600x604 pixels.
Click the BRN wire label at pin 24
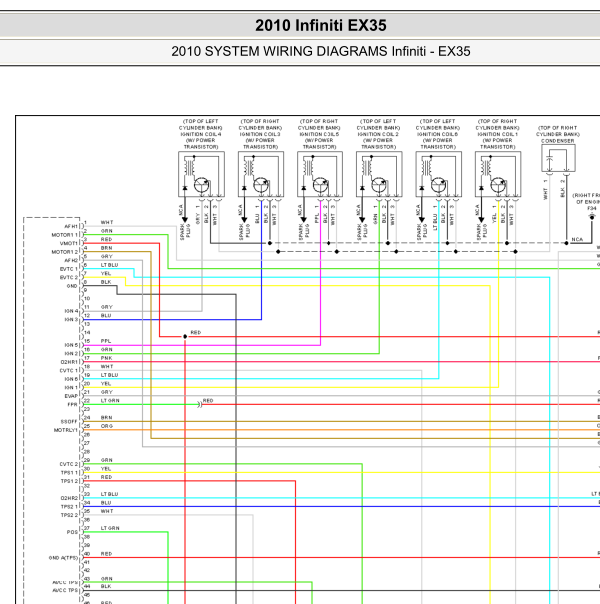coord(106,418)
